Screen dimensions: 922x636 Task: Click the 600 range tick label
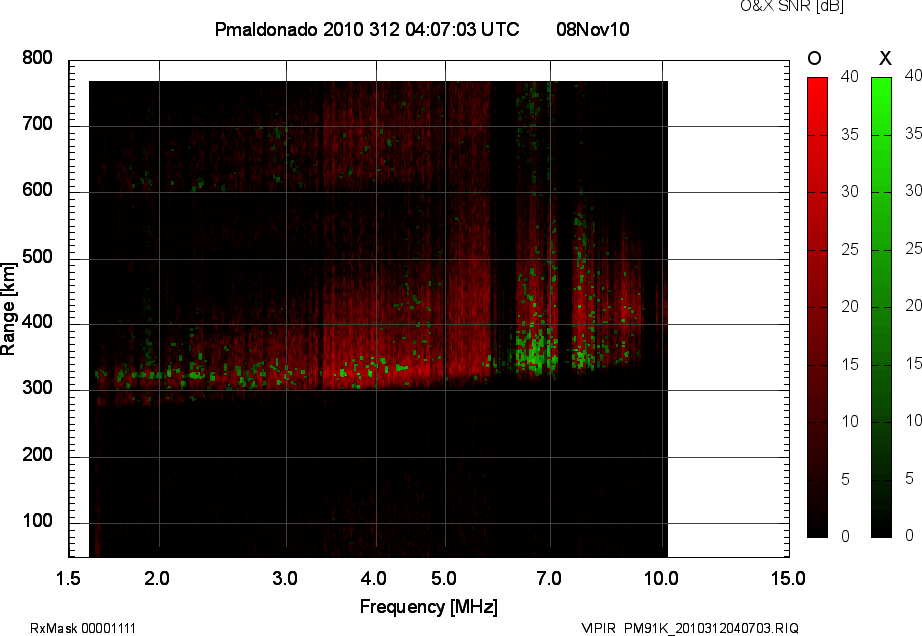tap(37, 190)
